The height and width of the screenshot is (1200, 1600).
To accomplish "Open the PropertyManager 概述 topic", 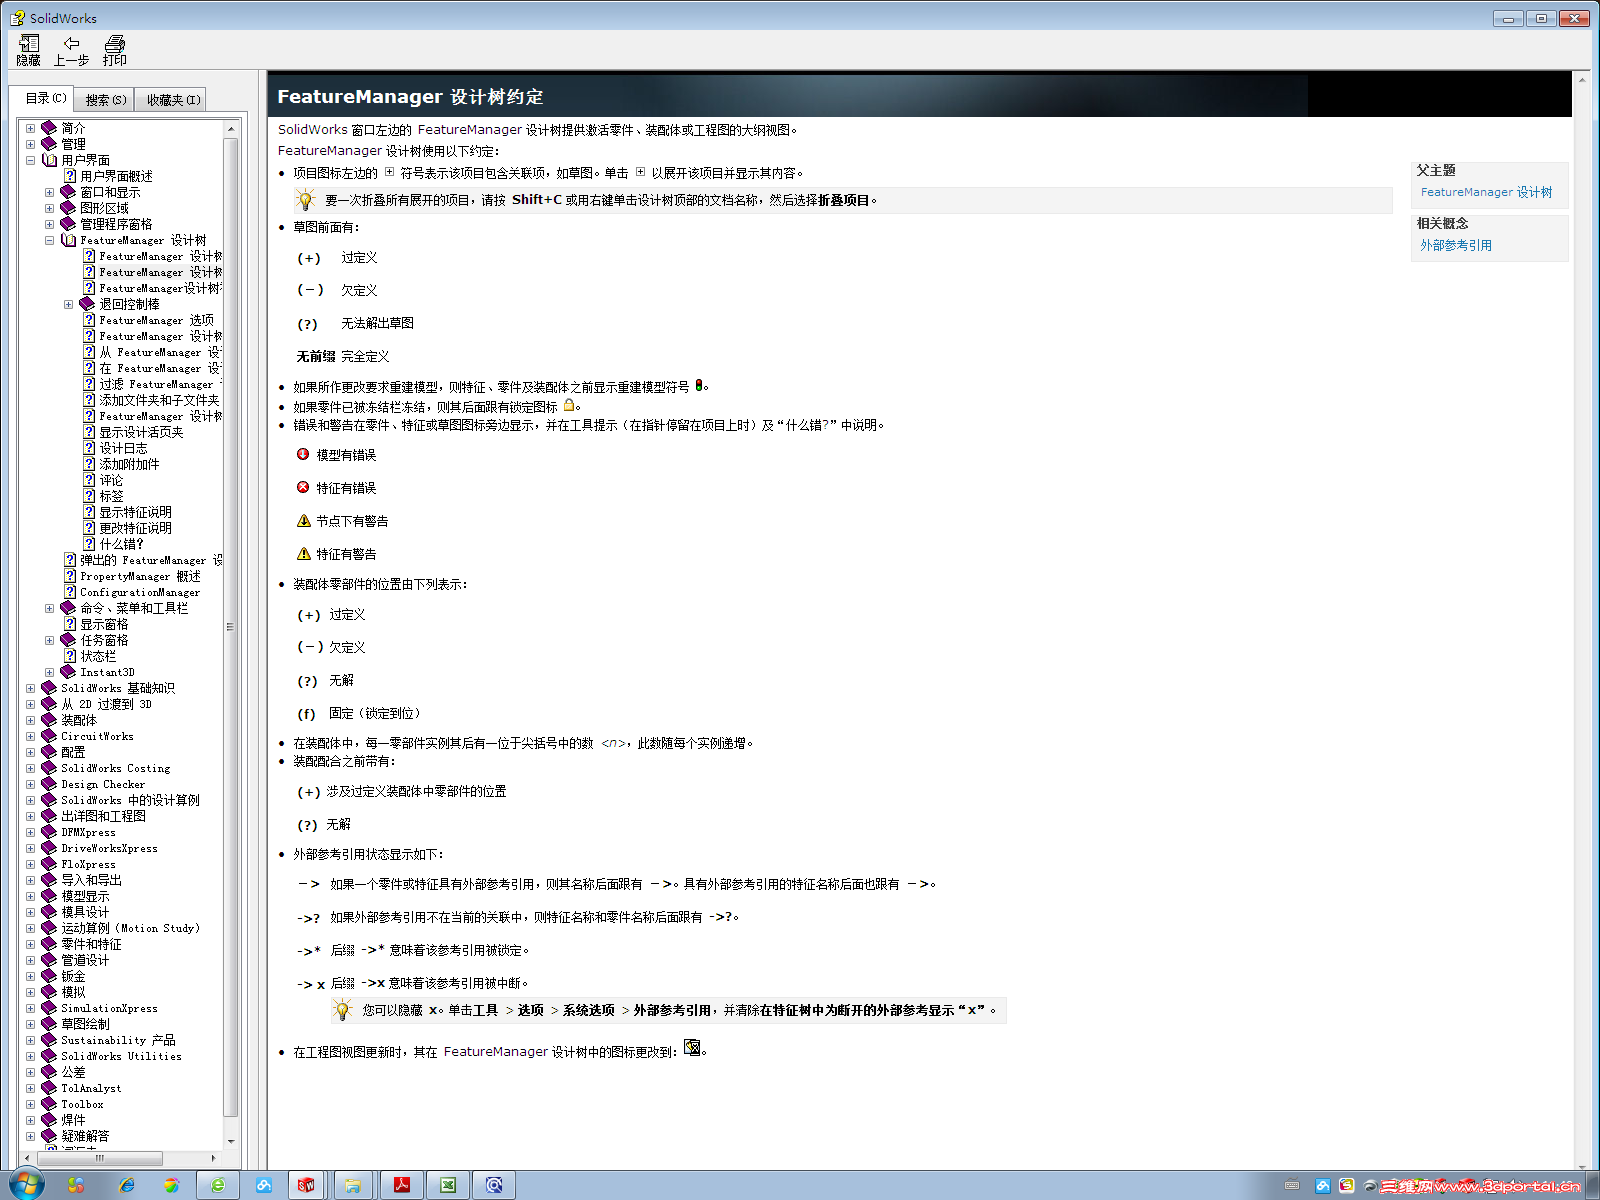I will pyautogui.click(x=140, y=576).
